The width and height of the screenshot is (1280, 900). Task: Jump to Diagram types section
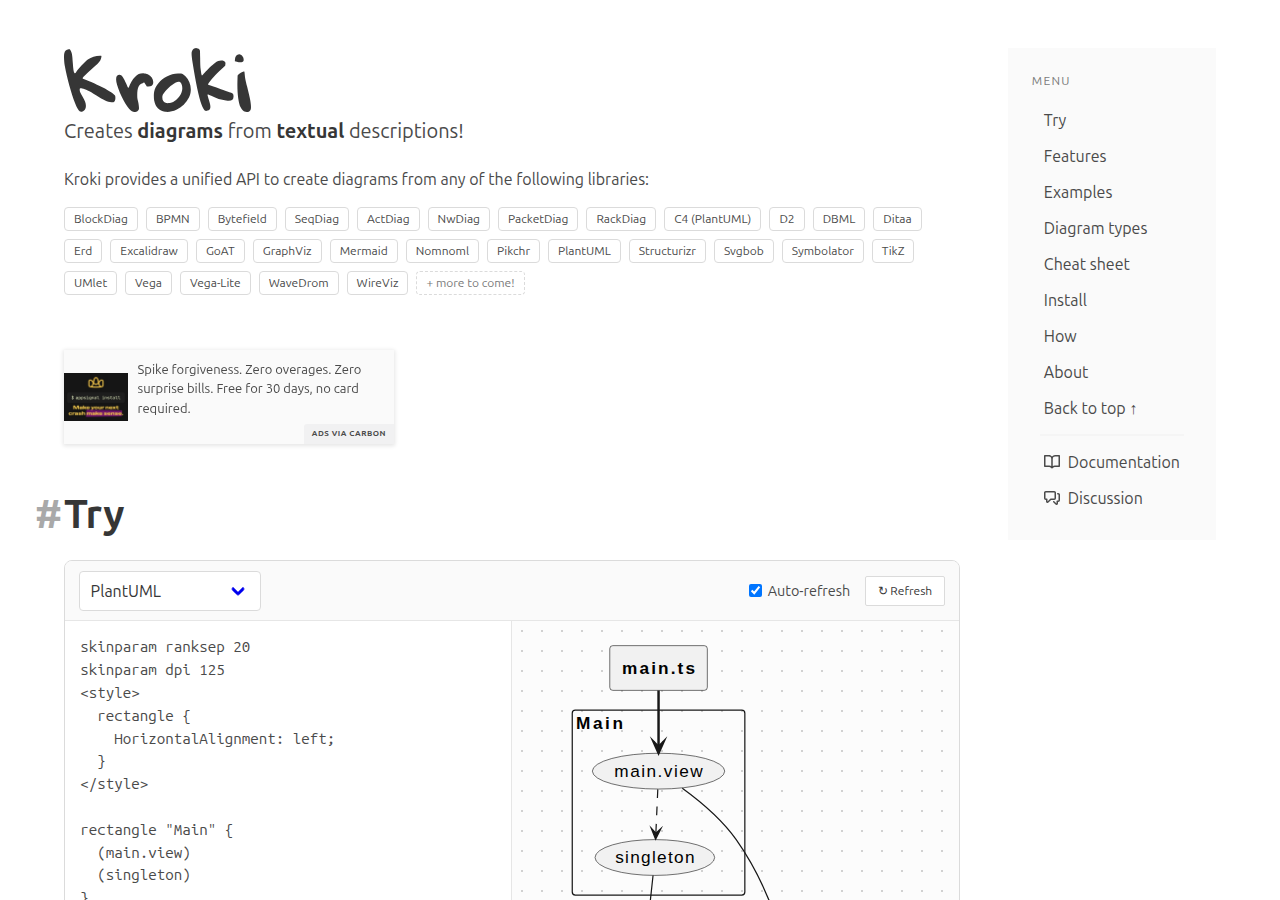click(1096, 228)
